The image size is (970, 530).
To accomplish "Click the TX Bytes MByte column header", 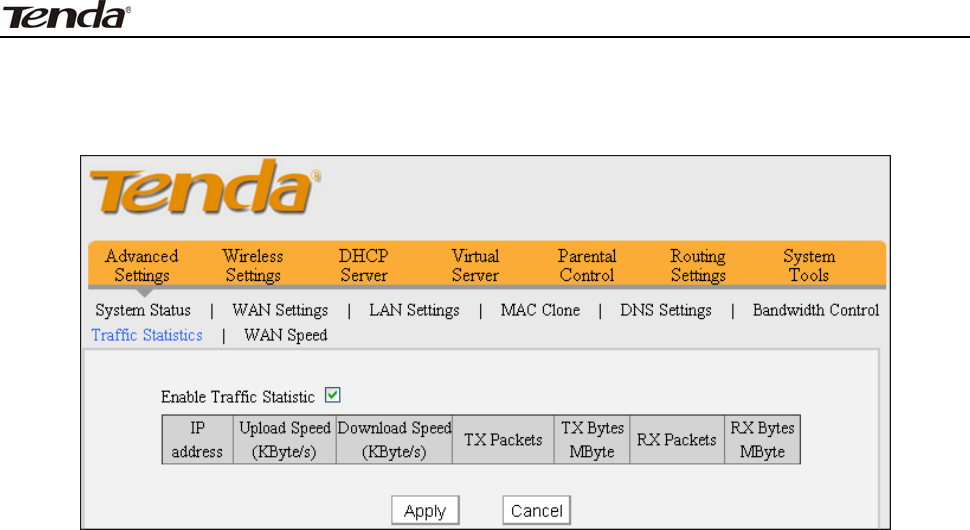I will 592,440.
